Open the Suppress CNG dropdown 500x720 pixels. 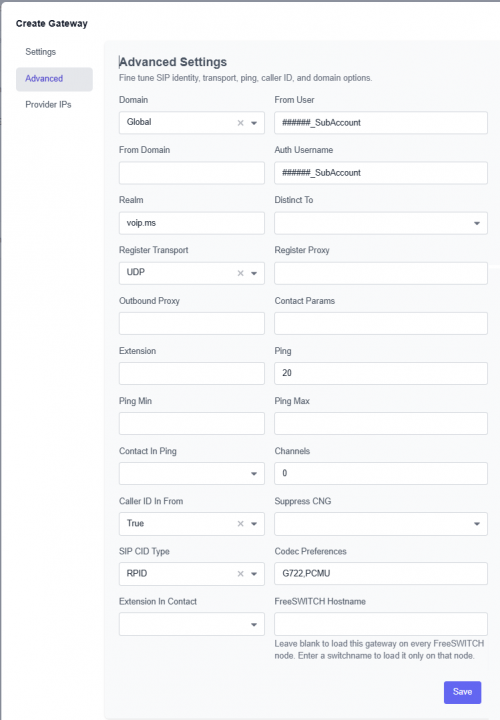coord(381,524)
